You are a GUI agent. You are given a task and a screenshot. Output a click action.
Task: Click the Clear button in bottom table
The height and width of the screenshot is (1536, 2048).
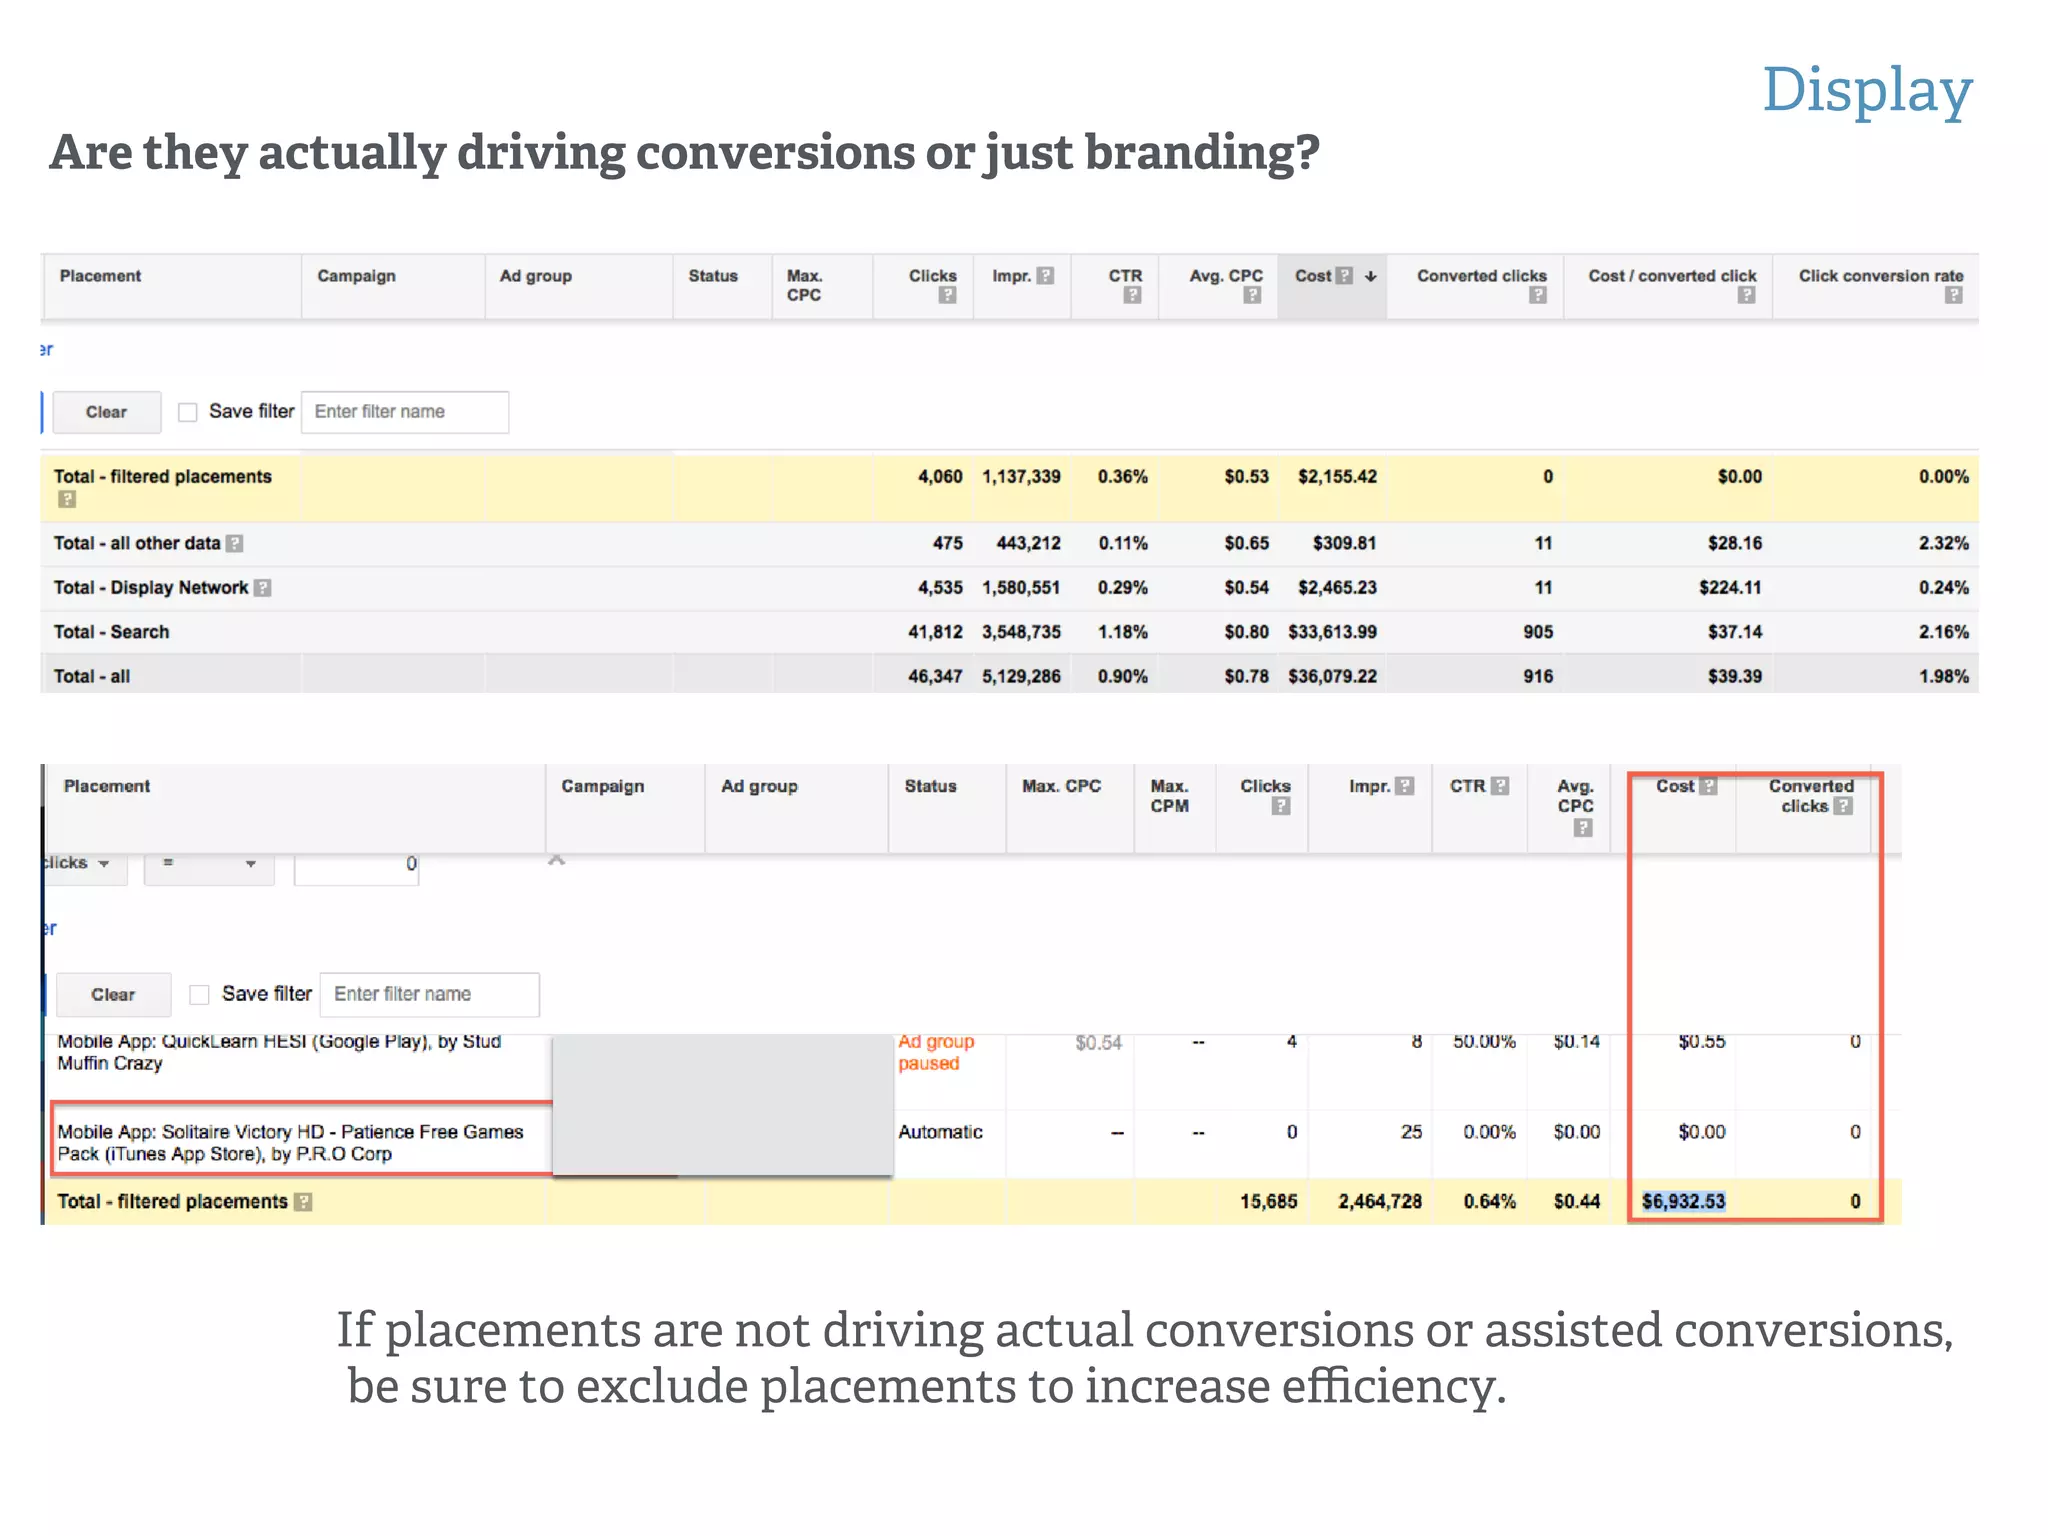tap(113, 995)
